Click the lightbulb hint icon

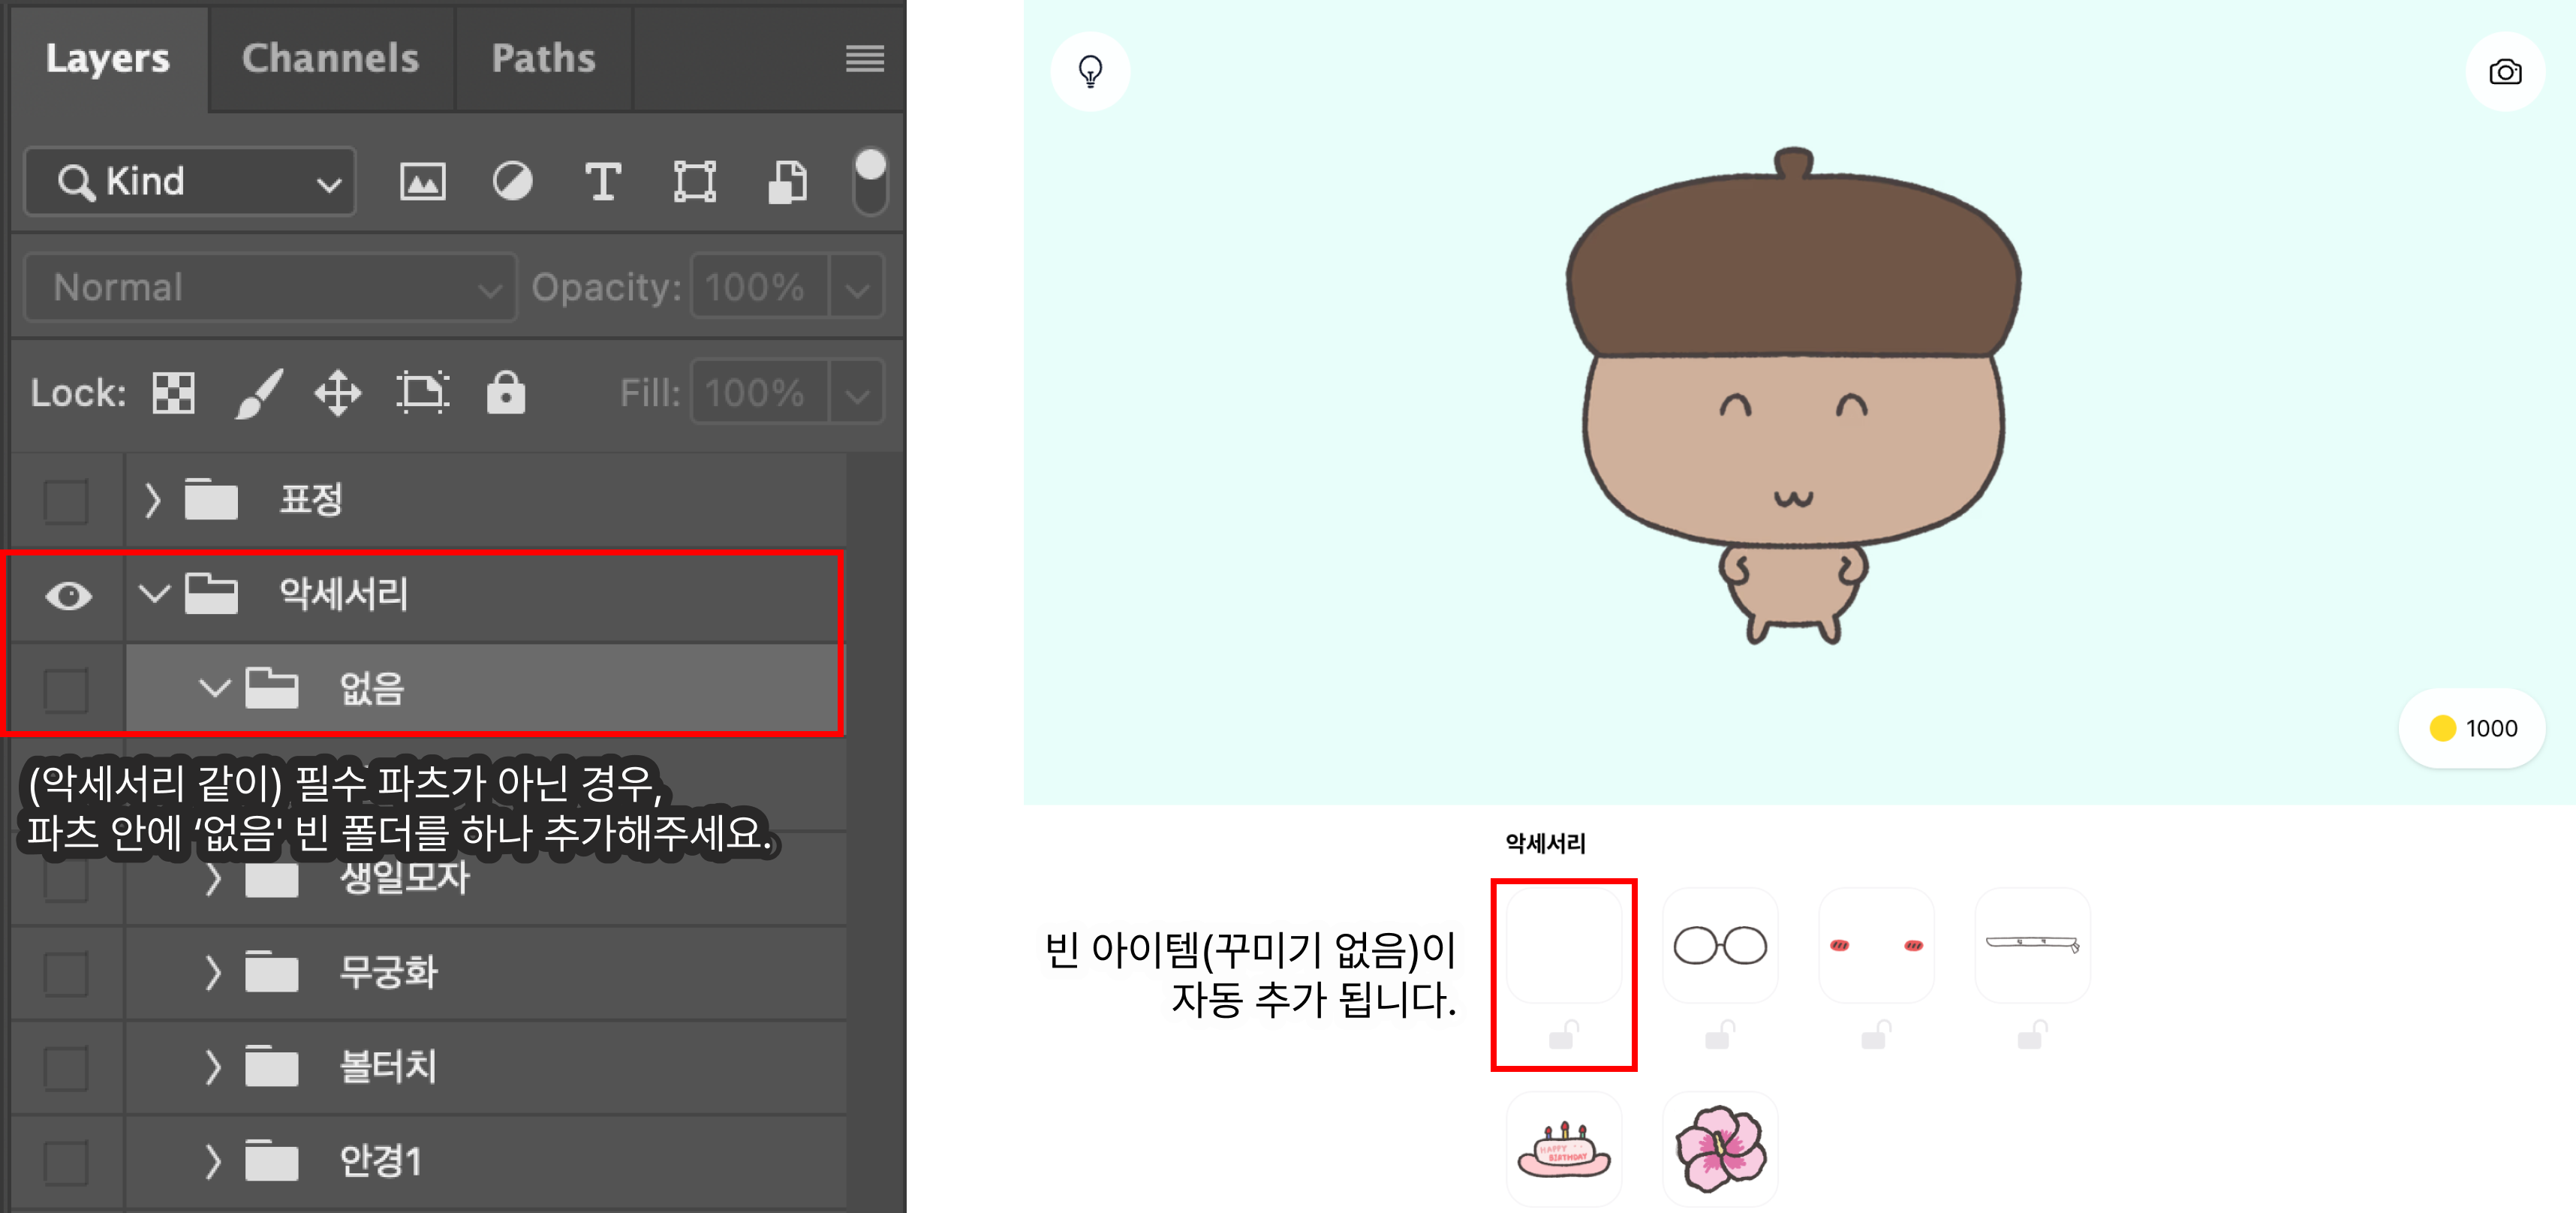point(1090,72)
